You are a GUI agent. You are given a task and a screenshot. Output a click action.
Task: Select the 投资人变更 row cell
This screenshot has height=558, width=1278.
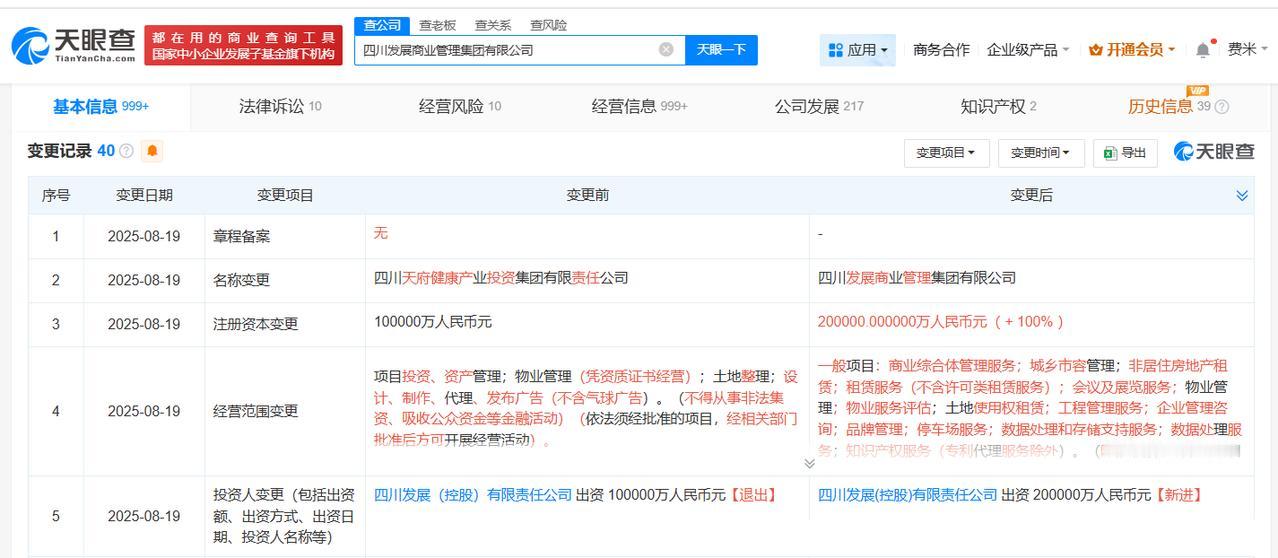click(284, 516)
